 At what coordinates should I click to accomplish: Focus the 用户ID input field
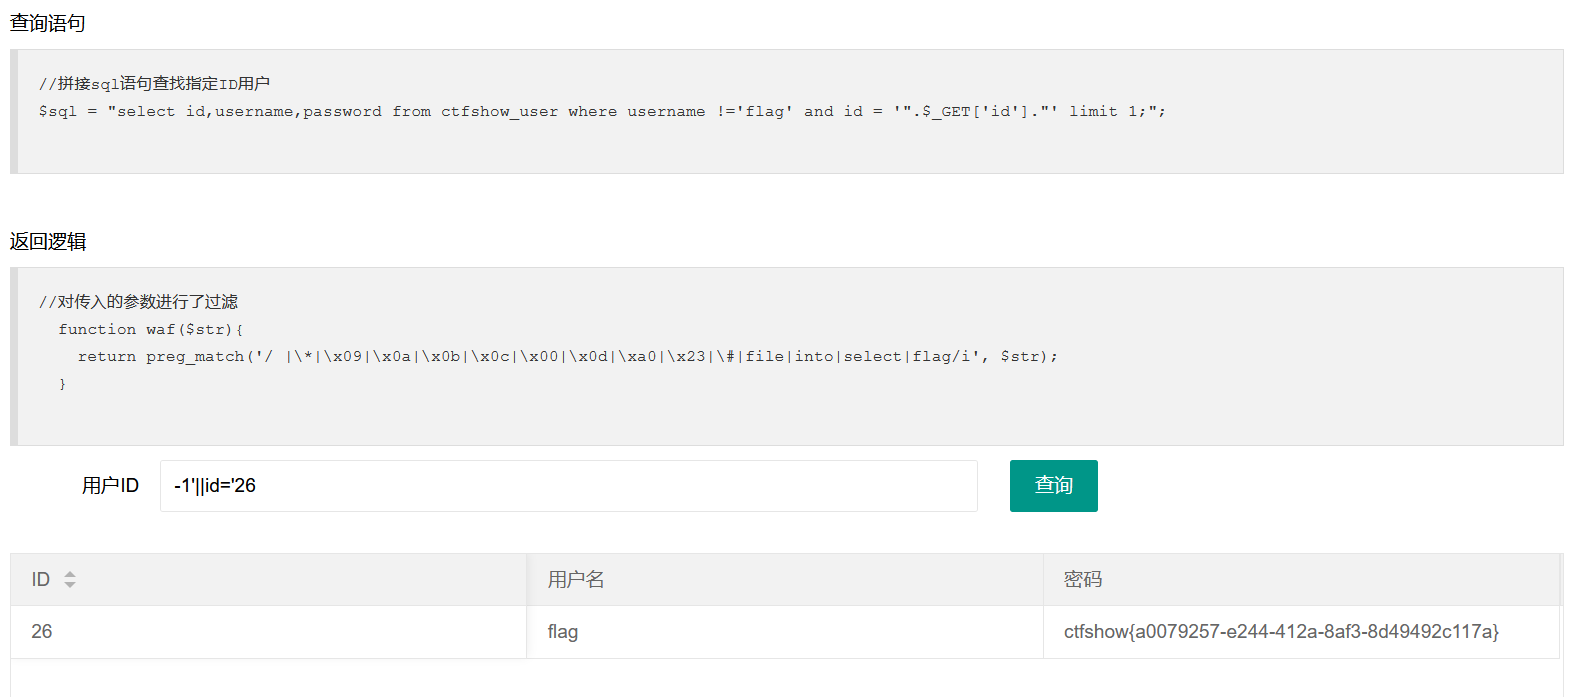568,486
